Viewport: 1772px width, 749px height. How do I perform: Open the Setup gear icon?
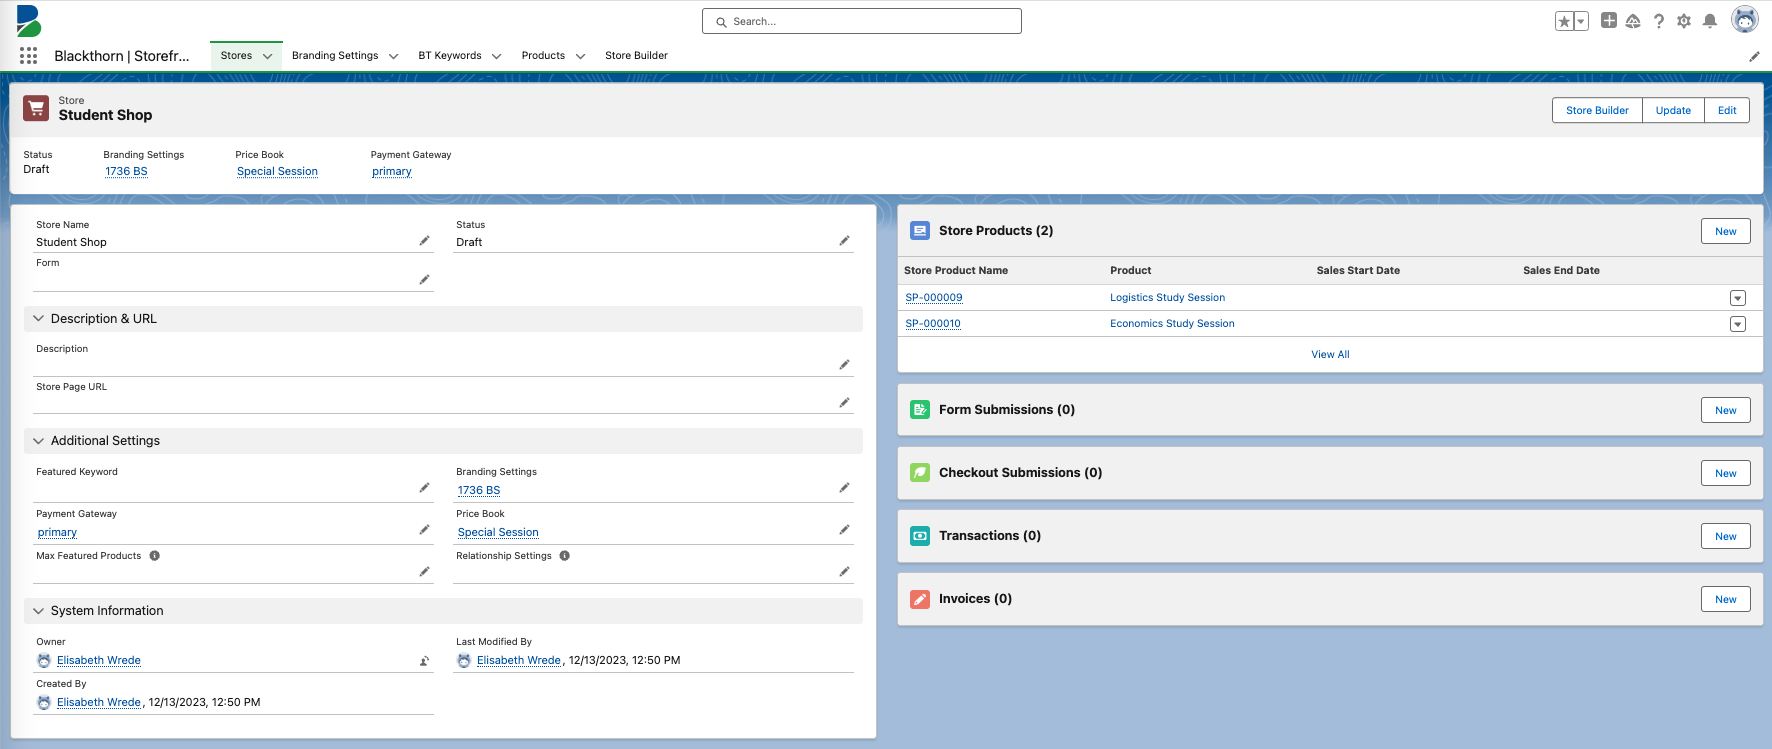[1684, 21]
